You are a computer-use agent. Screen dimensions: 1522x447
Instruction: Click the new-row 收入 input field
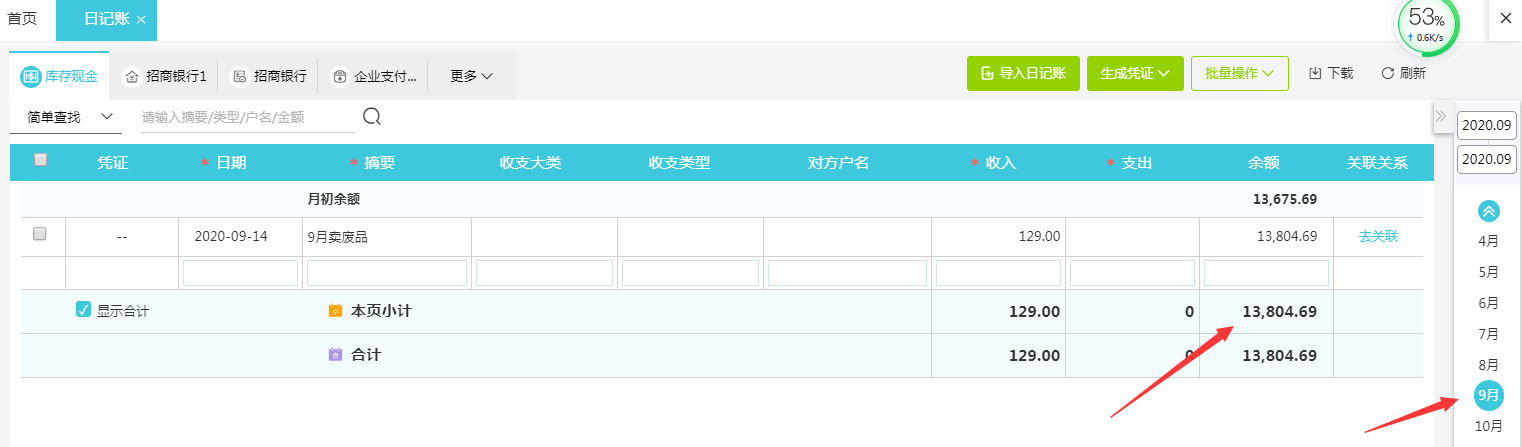point(998,273)
